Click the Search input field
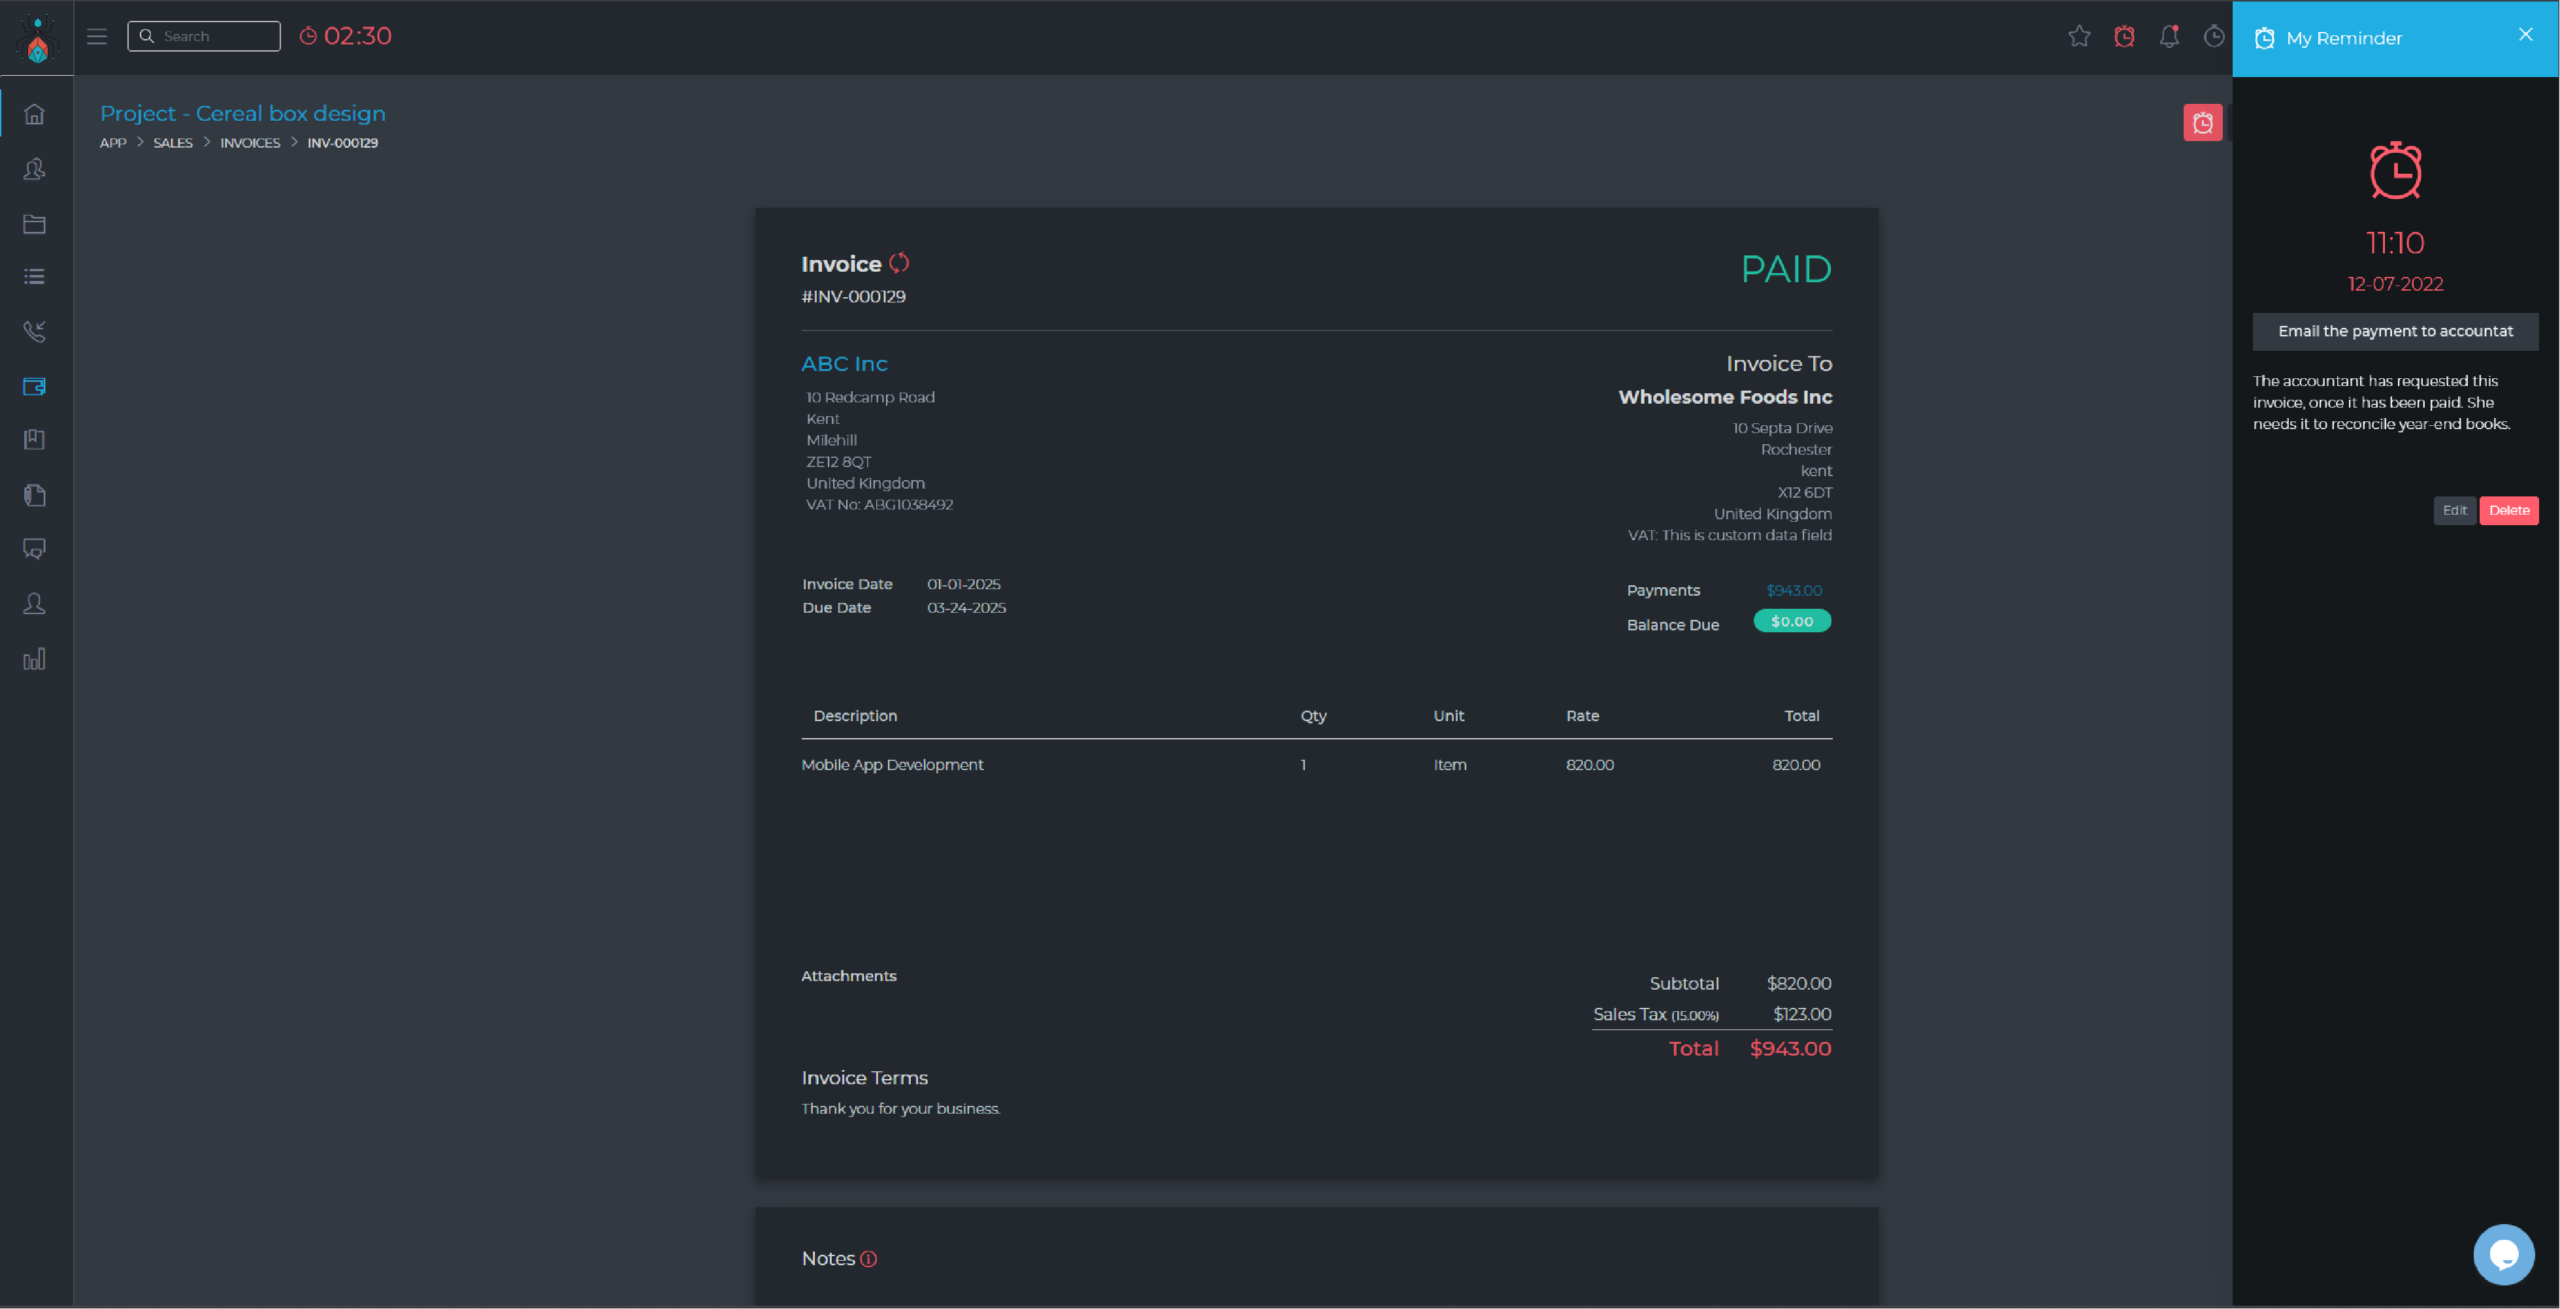 (x=204, y=36)
